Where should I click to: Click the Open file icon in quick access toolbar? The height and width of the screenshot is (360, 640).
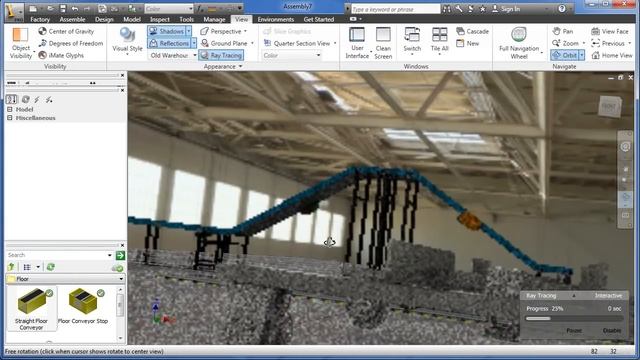50,9
